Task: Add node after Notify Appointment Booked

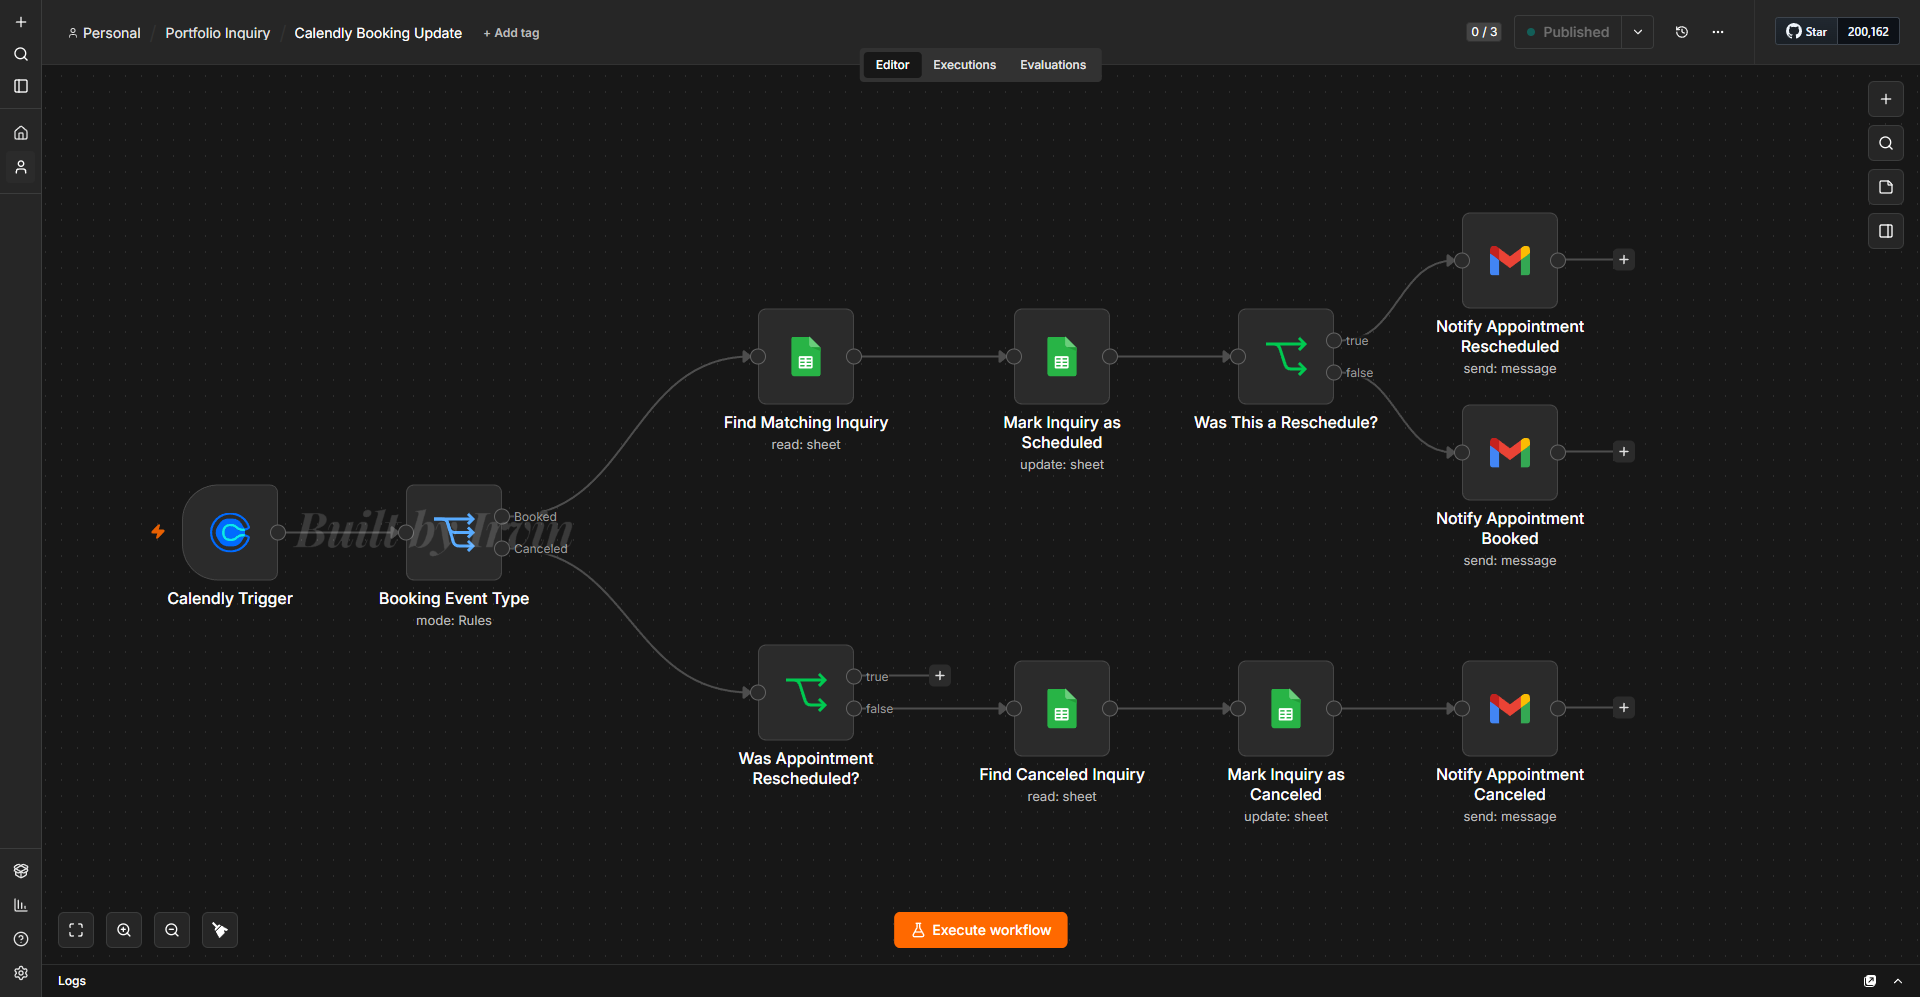Action: (1624, 452)
